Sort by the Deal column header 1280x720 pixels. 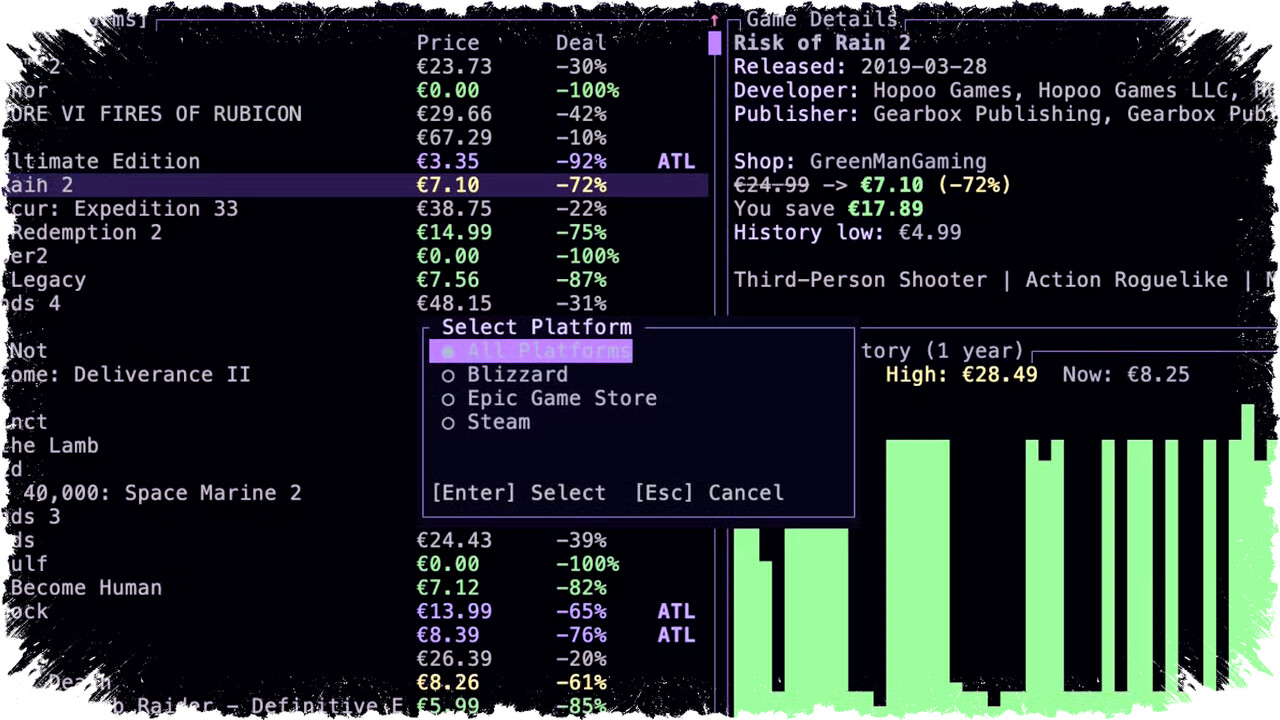(x=580, y=43)
